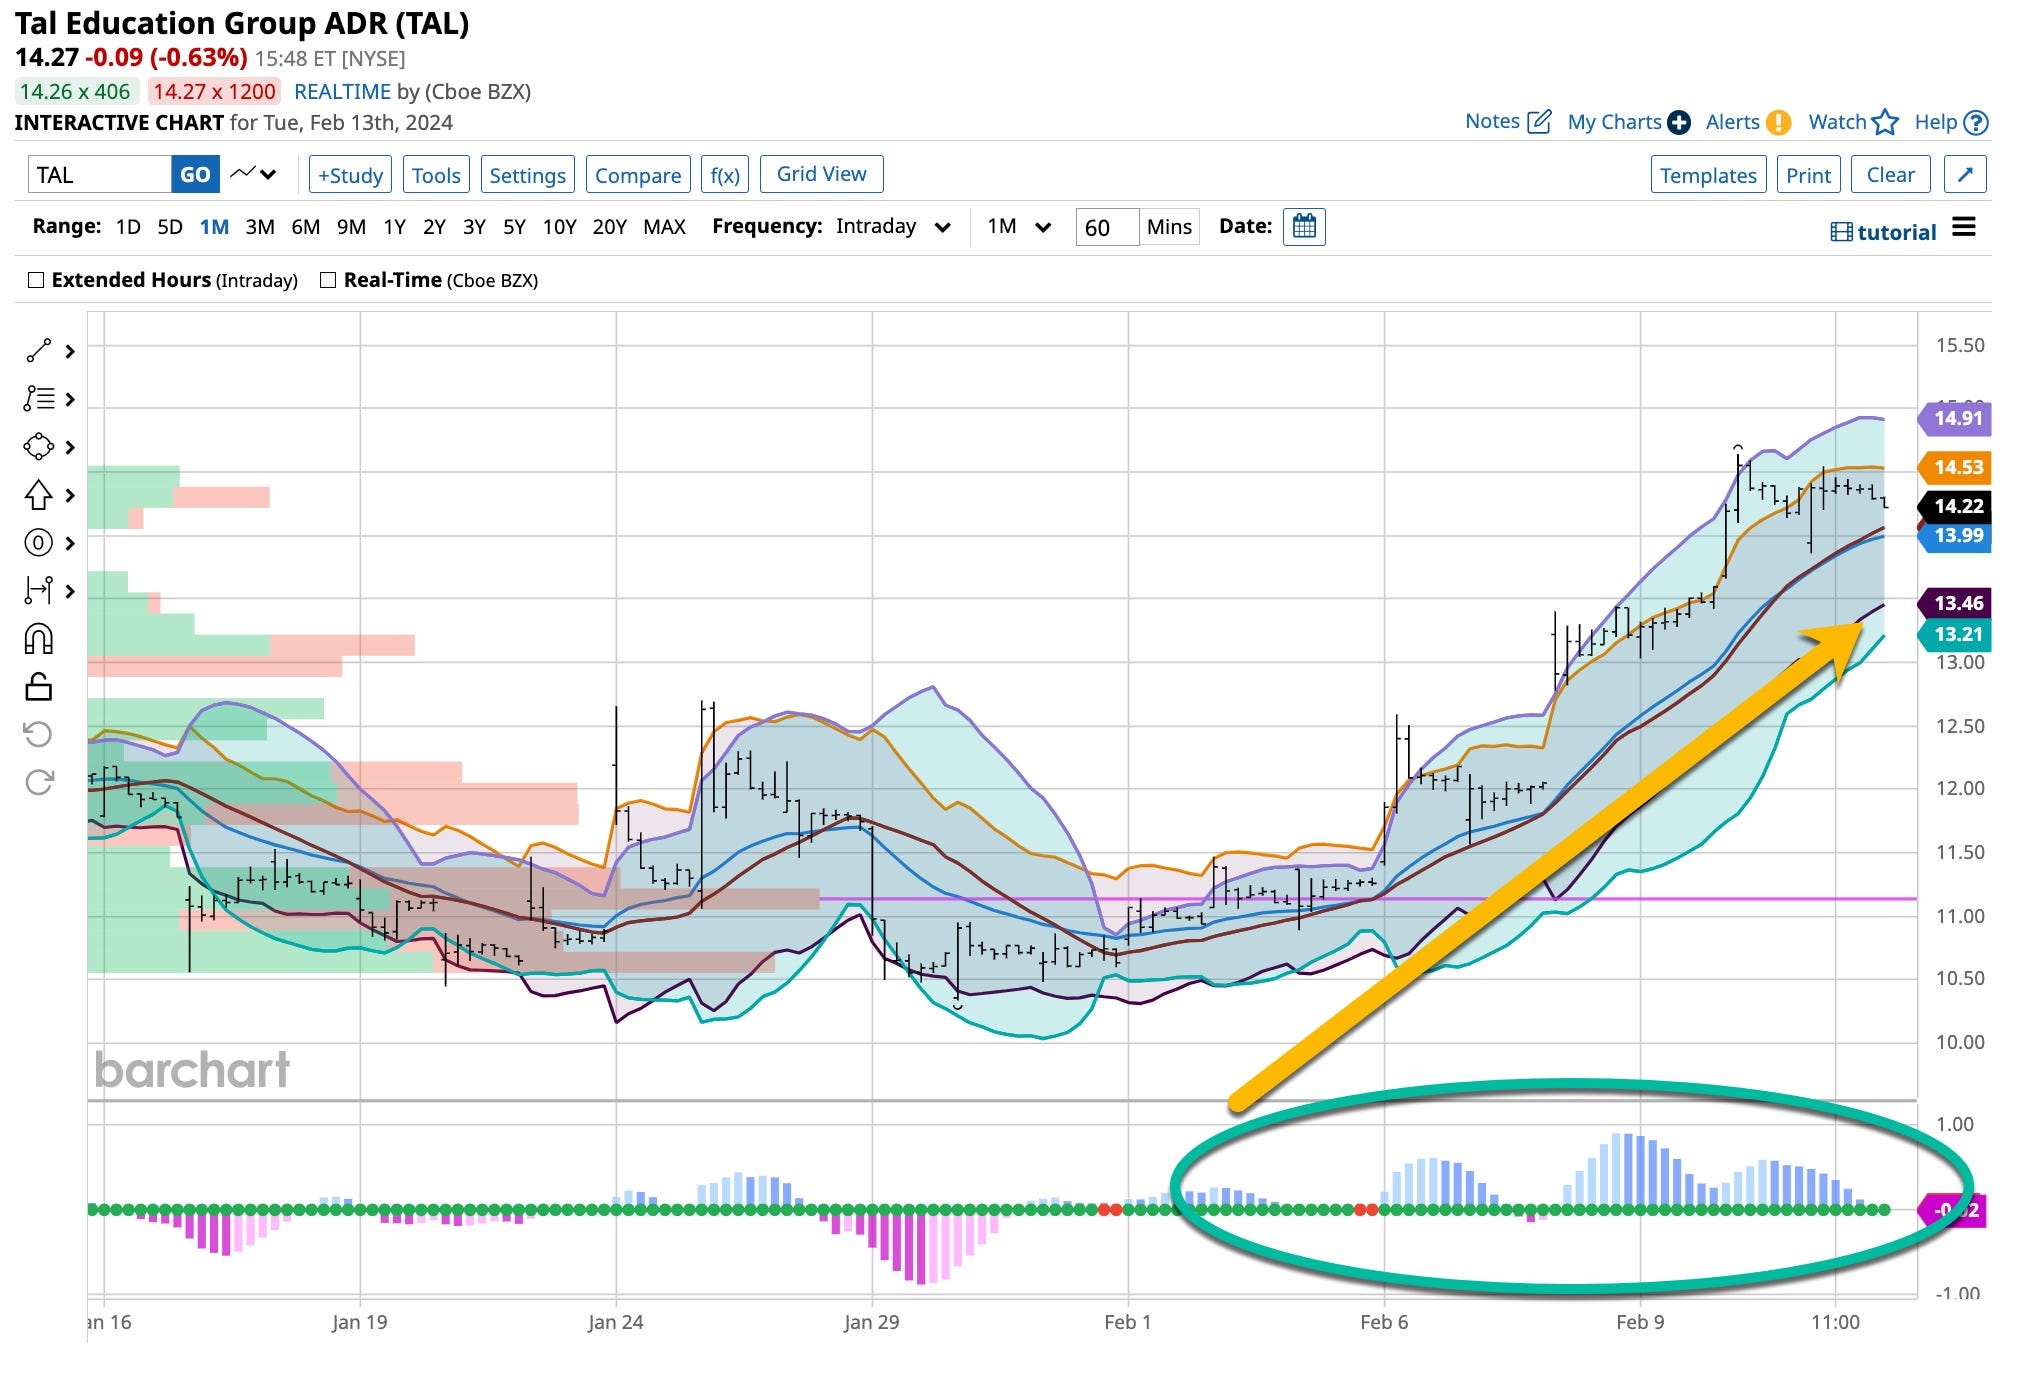Expand chart to full screen
Viewport: 2030px width, 1400px height.
[1965, 174]
